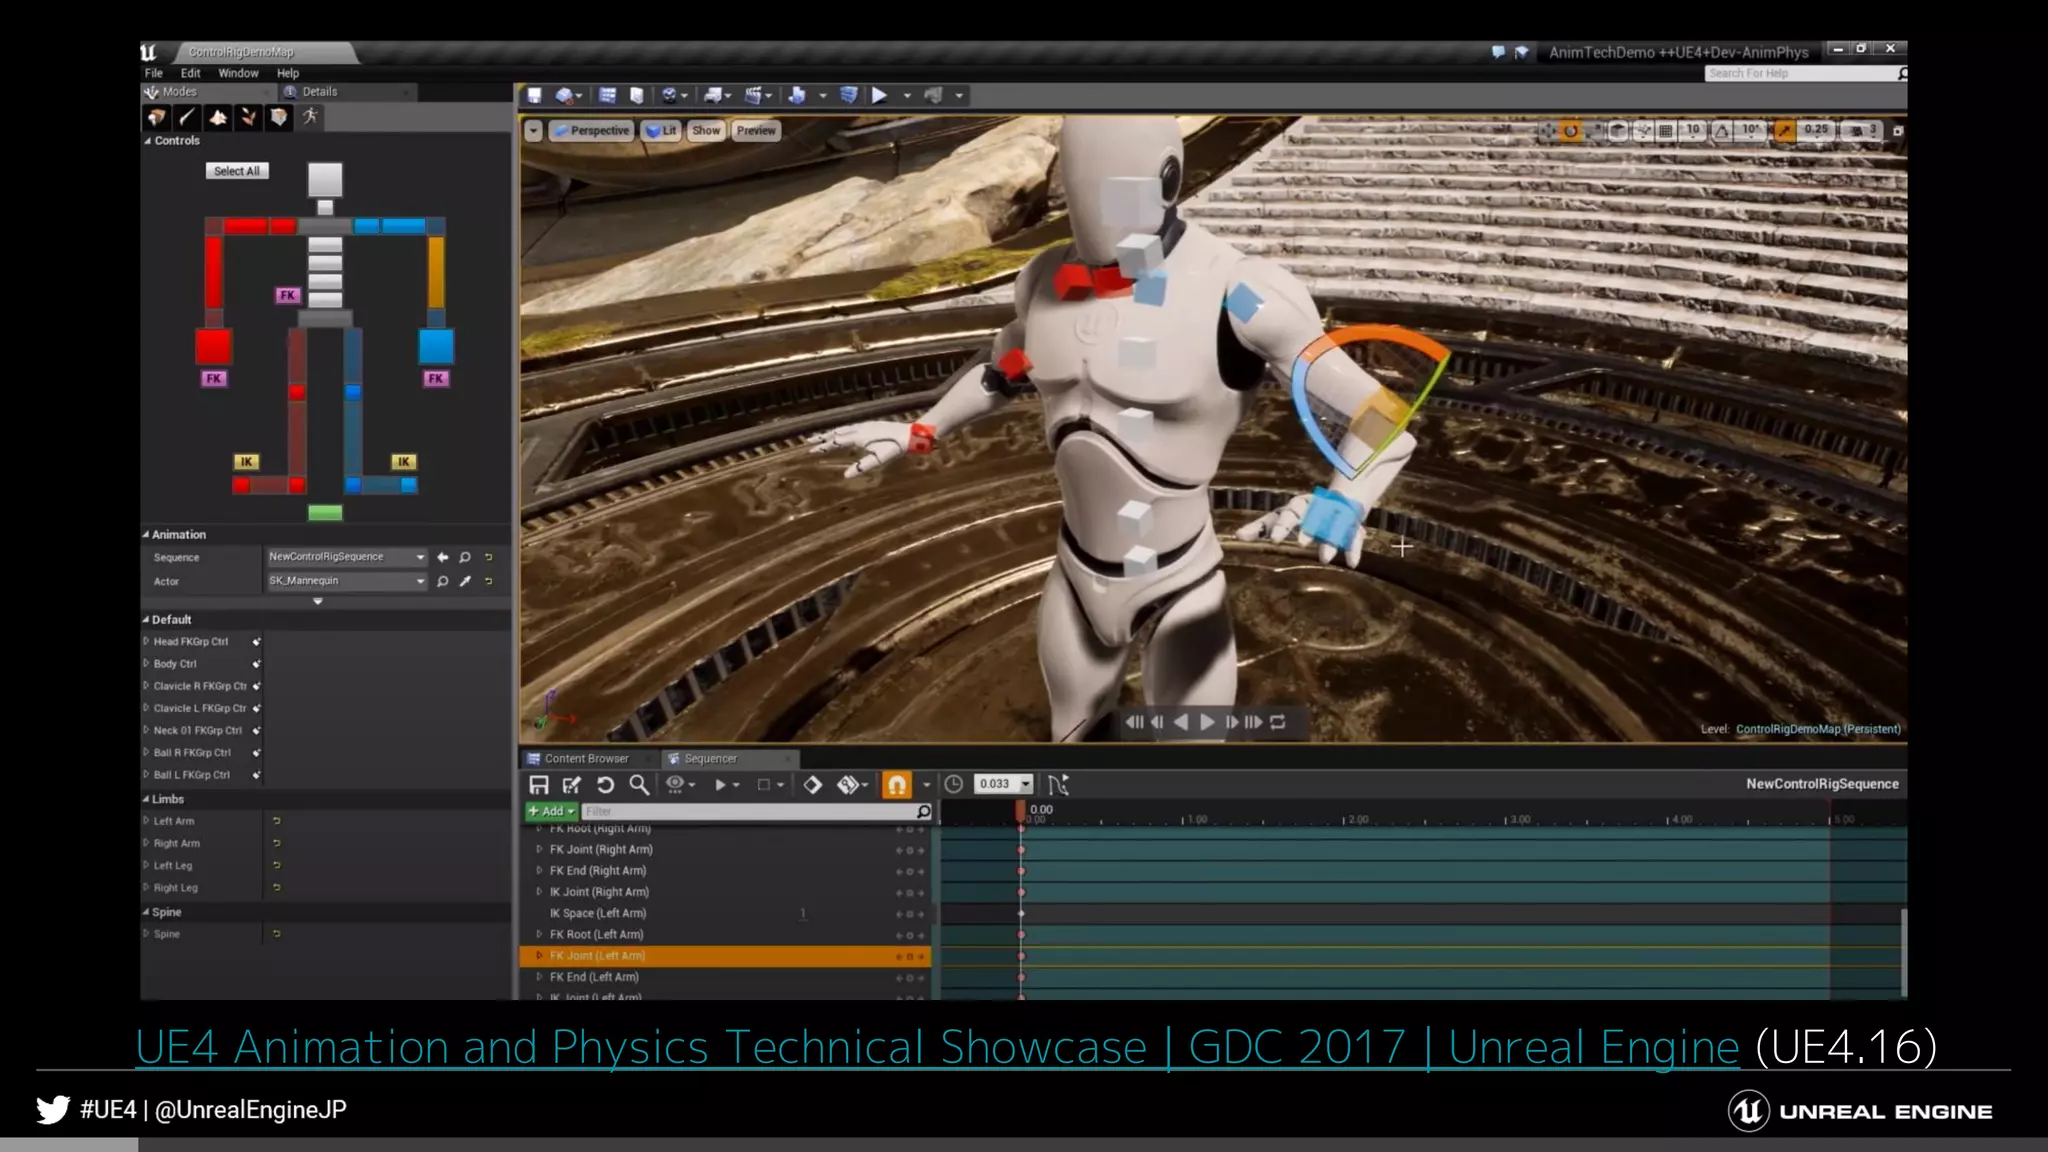This screenshot has width=2048, height=1152.
Task: Toggle Sequencer magnet snapping button
Action: [x=897, y=785]
